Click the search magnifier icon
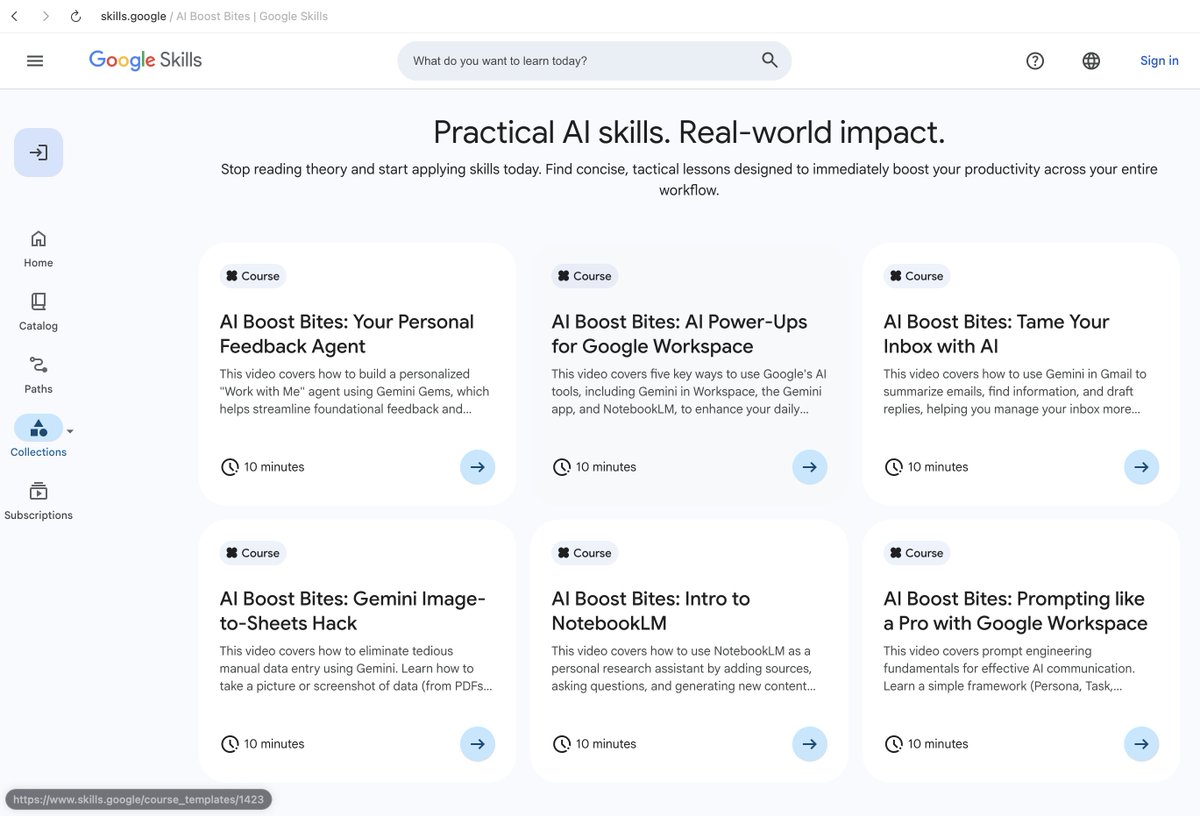Image resolution: width=1200 pixels, height=816 pixels. point(769,60)
